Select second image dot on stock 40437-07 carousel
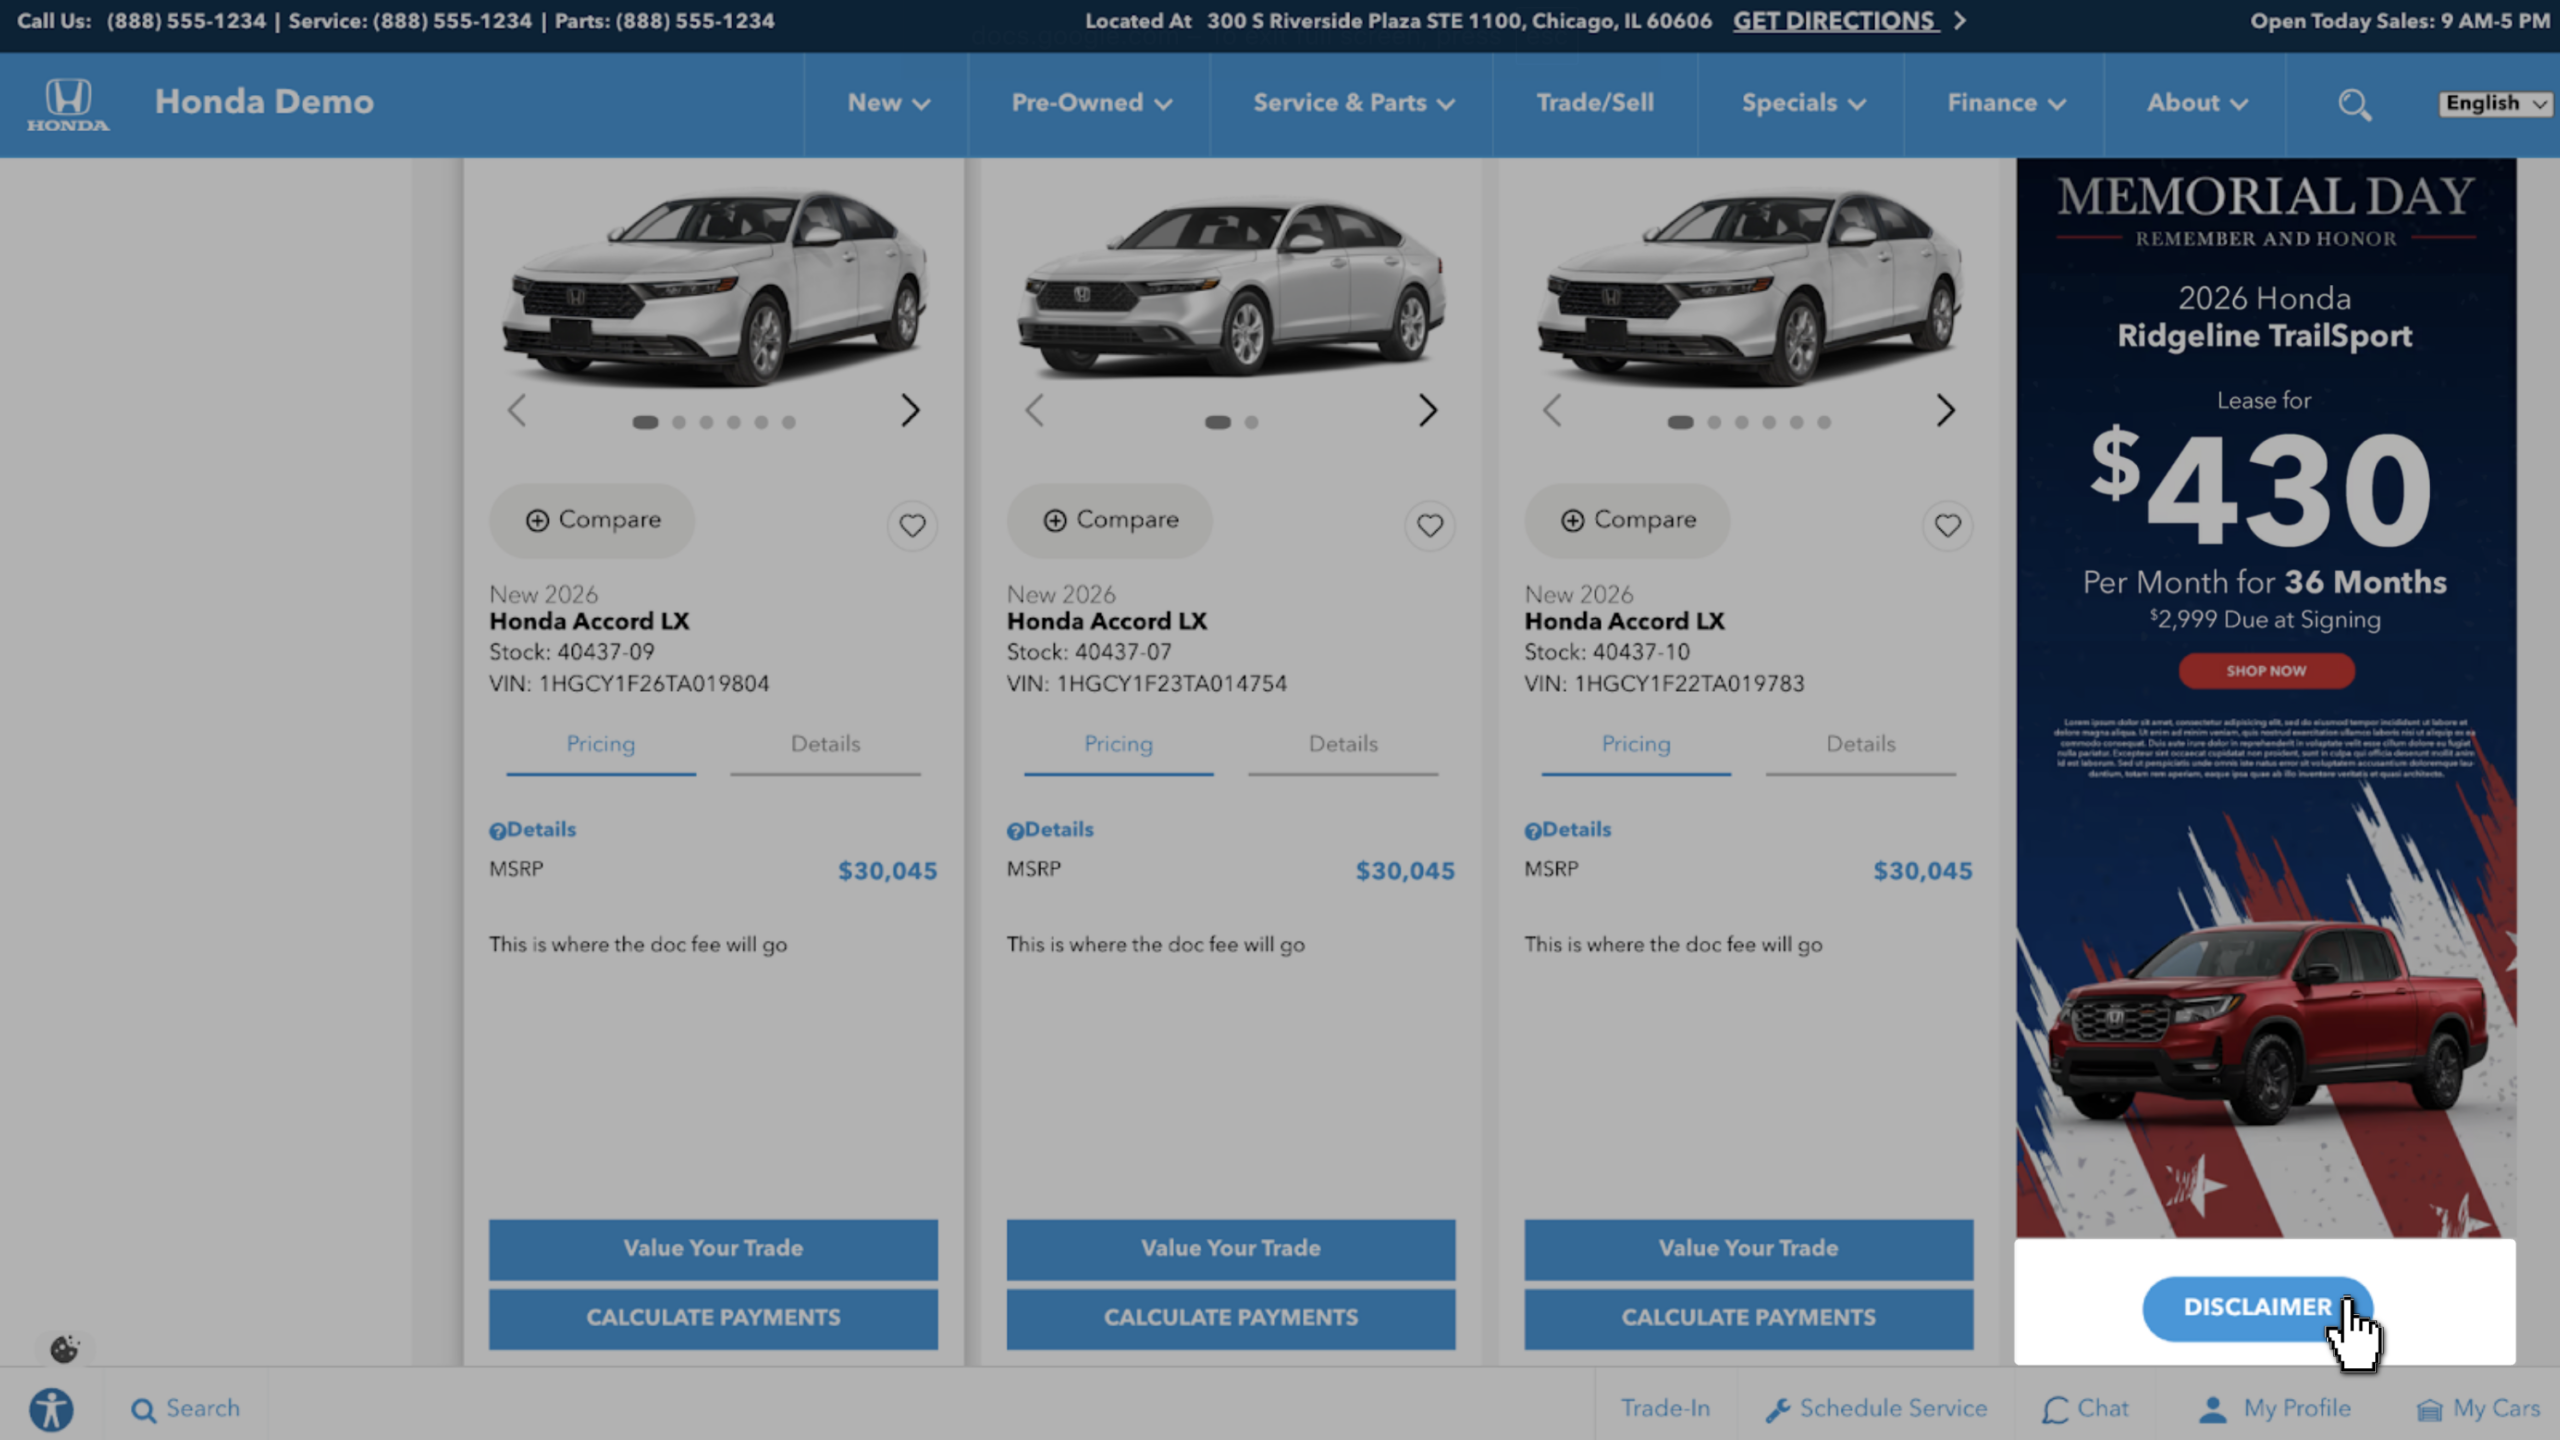The width and height of the screenshot is (2560, 1440). 1251,423
